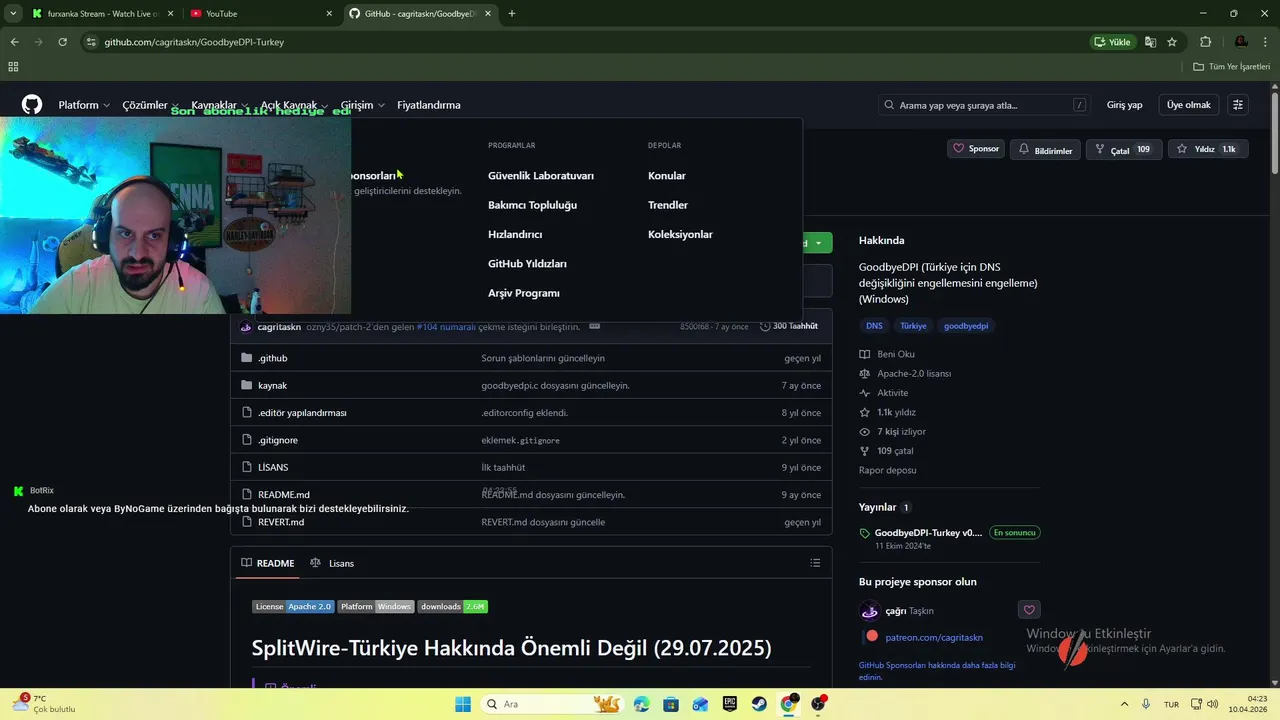The width and height of the screenshot is (1280, 720).
Task: Open the weather widget showing 7°C
Action: (x=45, y=704)
